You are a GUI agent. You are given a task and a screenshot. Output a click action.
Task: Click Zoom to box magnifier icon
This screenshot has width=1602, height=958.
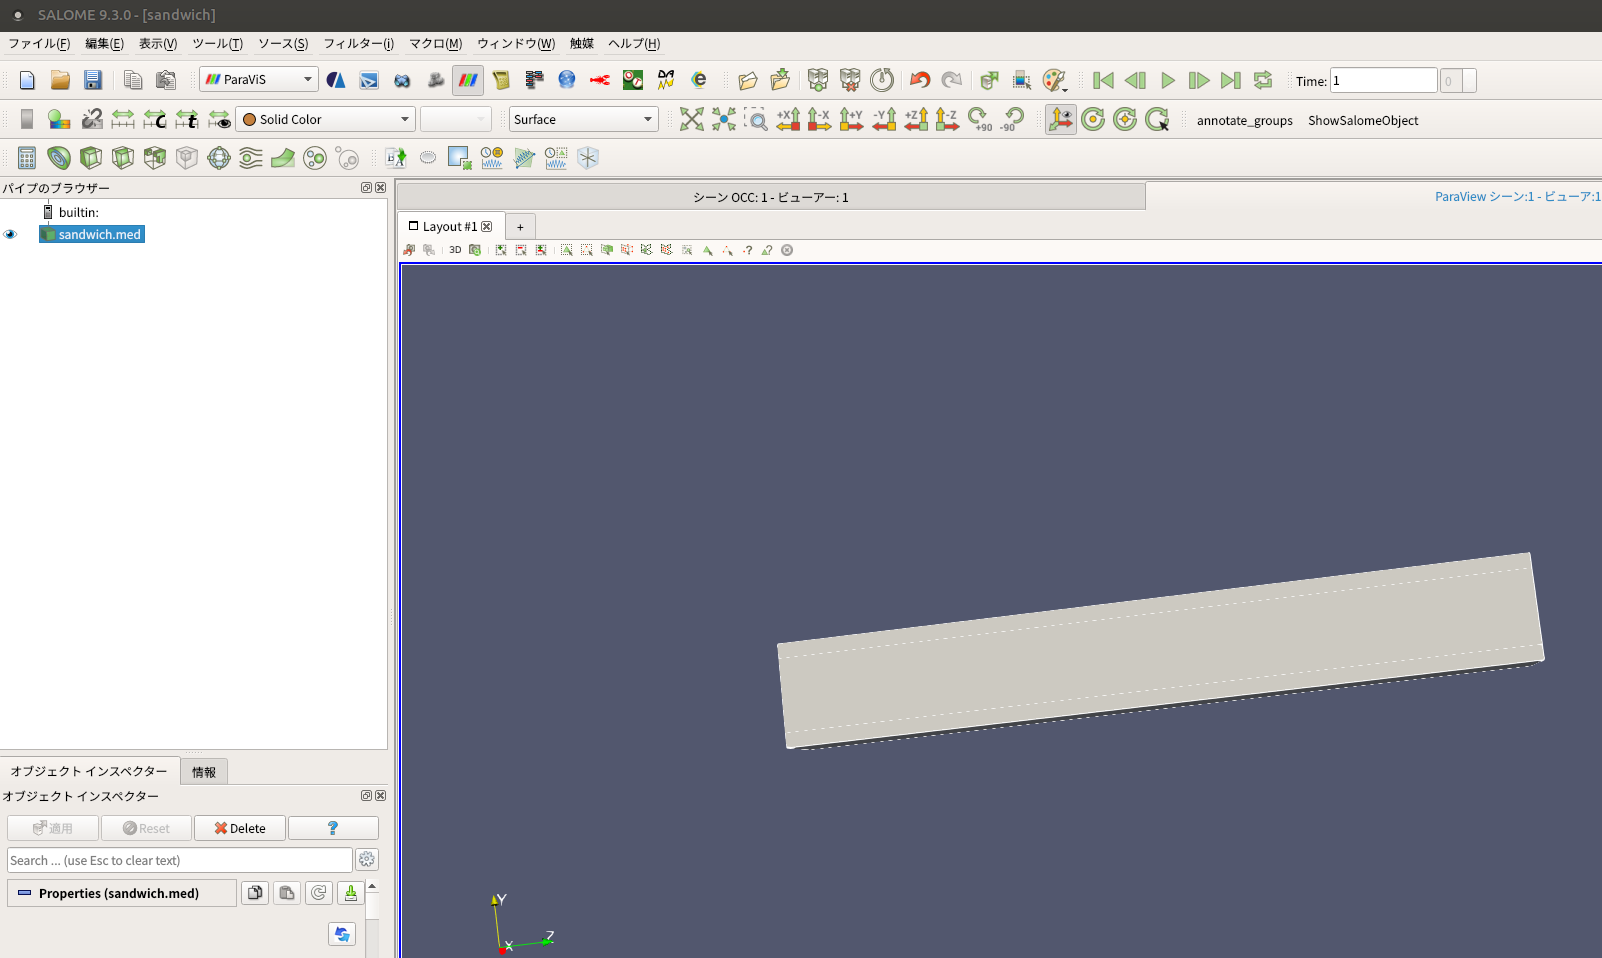point(756,119)
